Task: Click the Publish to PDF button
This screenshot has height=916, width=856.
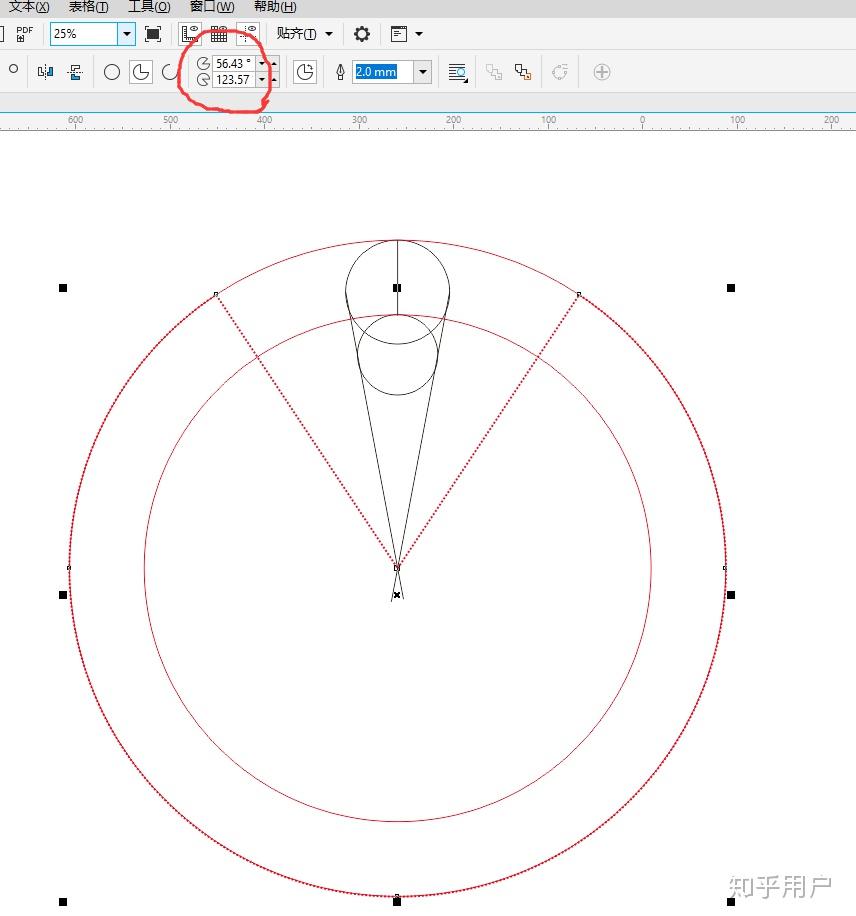Action: pos(22,33)
